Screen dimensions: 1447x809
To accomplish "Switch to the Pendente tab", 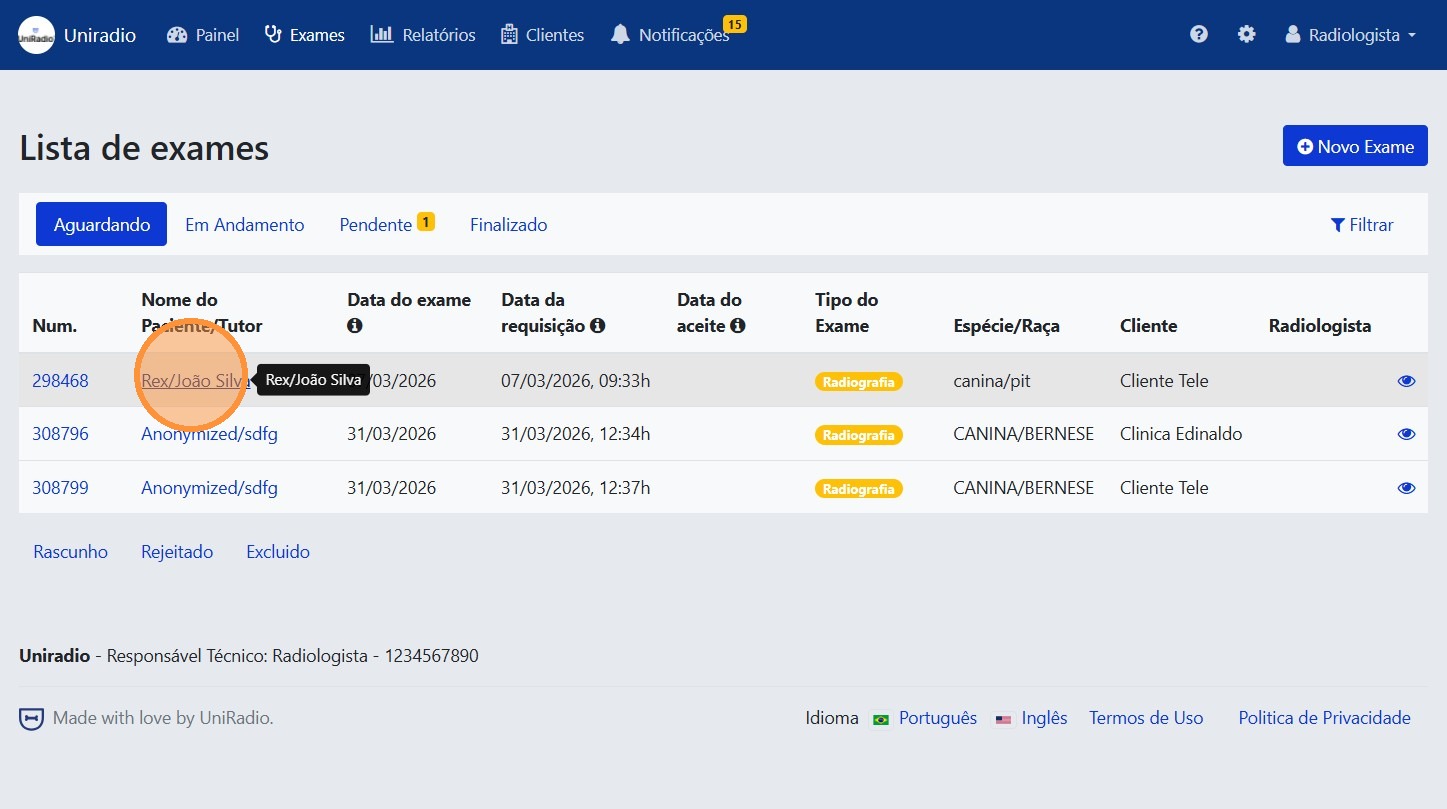I will coord(376,225).
